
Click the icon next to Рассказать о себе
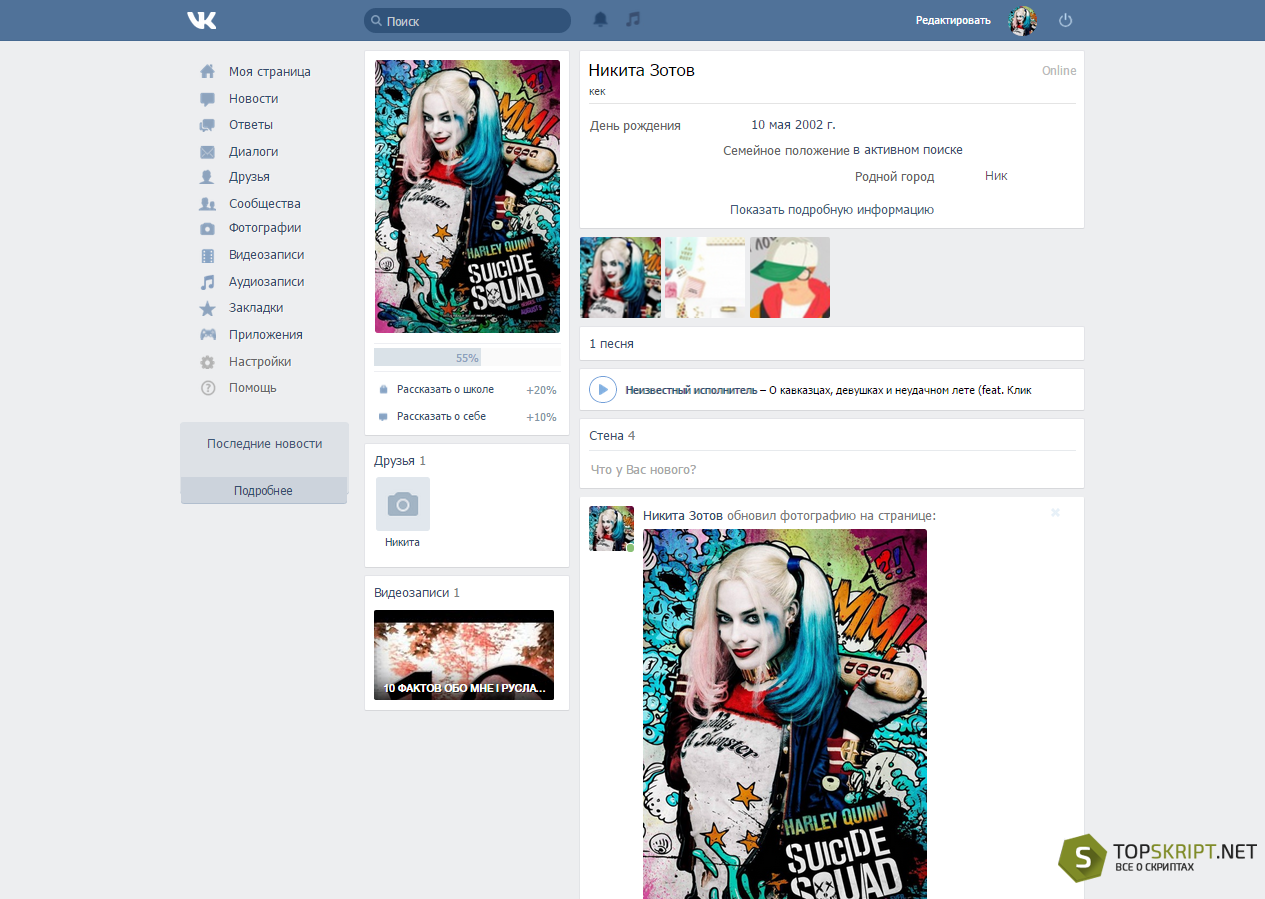click(383, 417)
